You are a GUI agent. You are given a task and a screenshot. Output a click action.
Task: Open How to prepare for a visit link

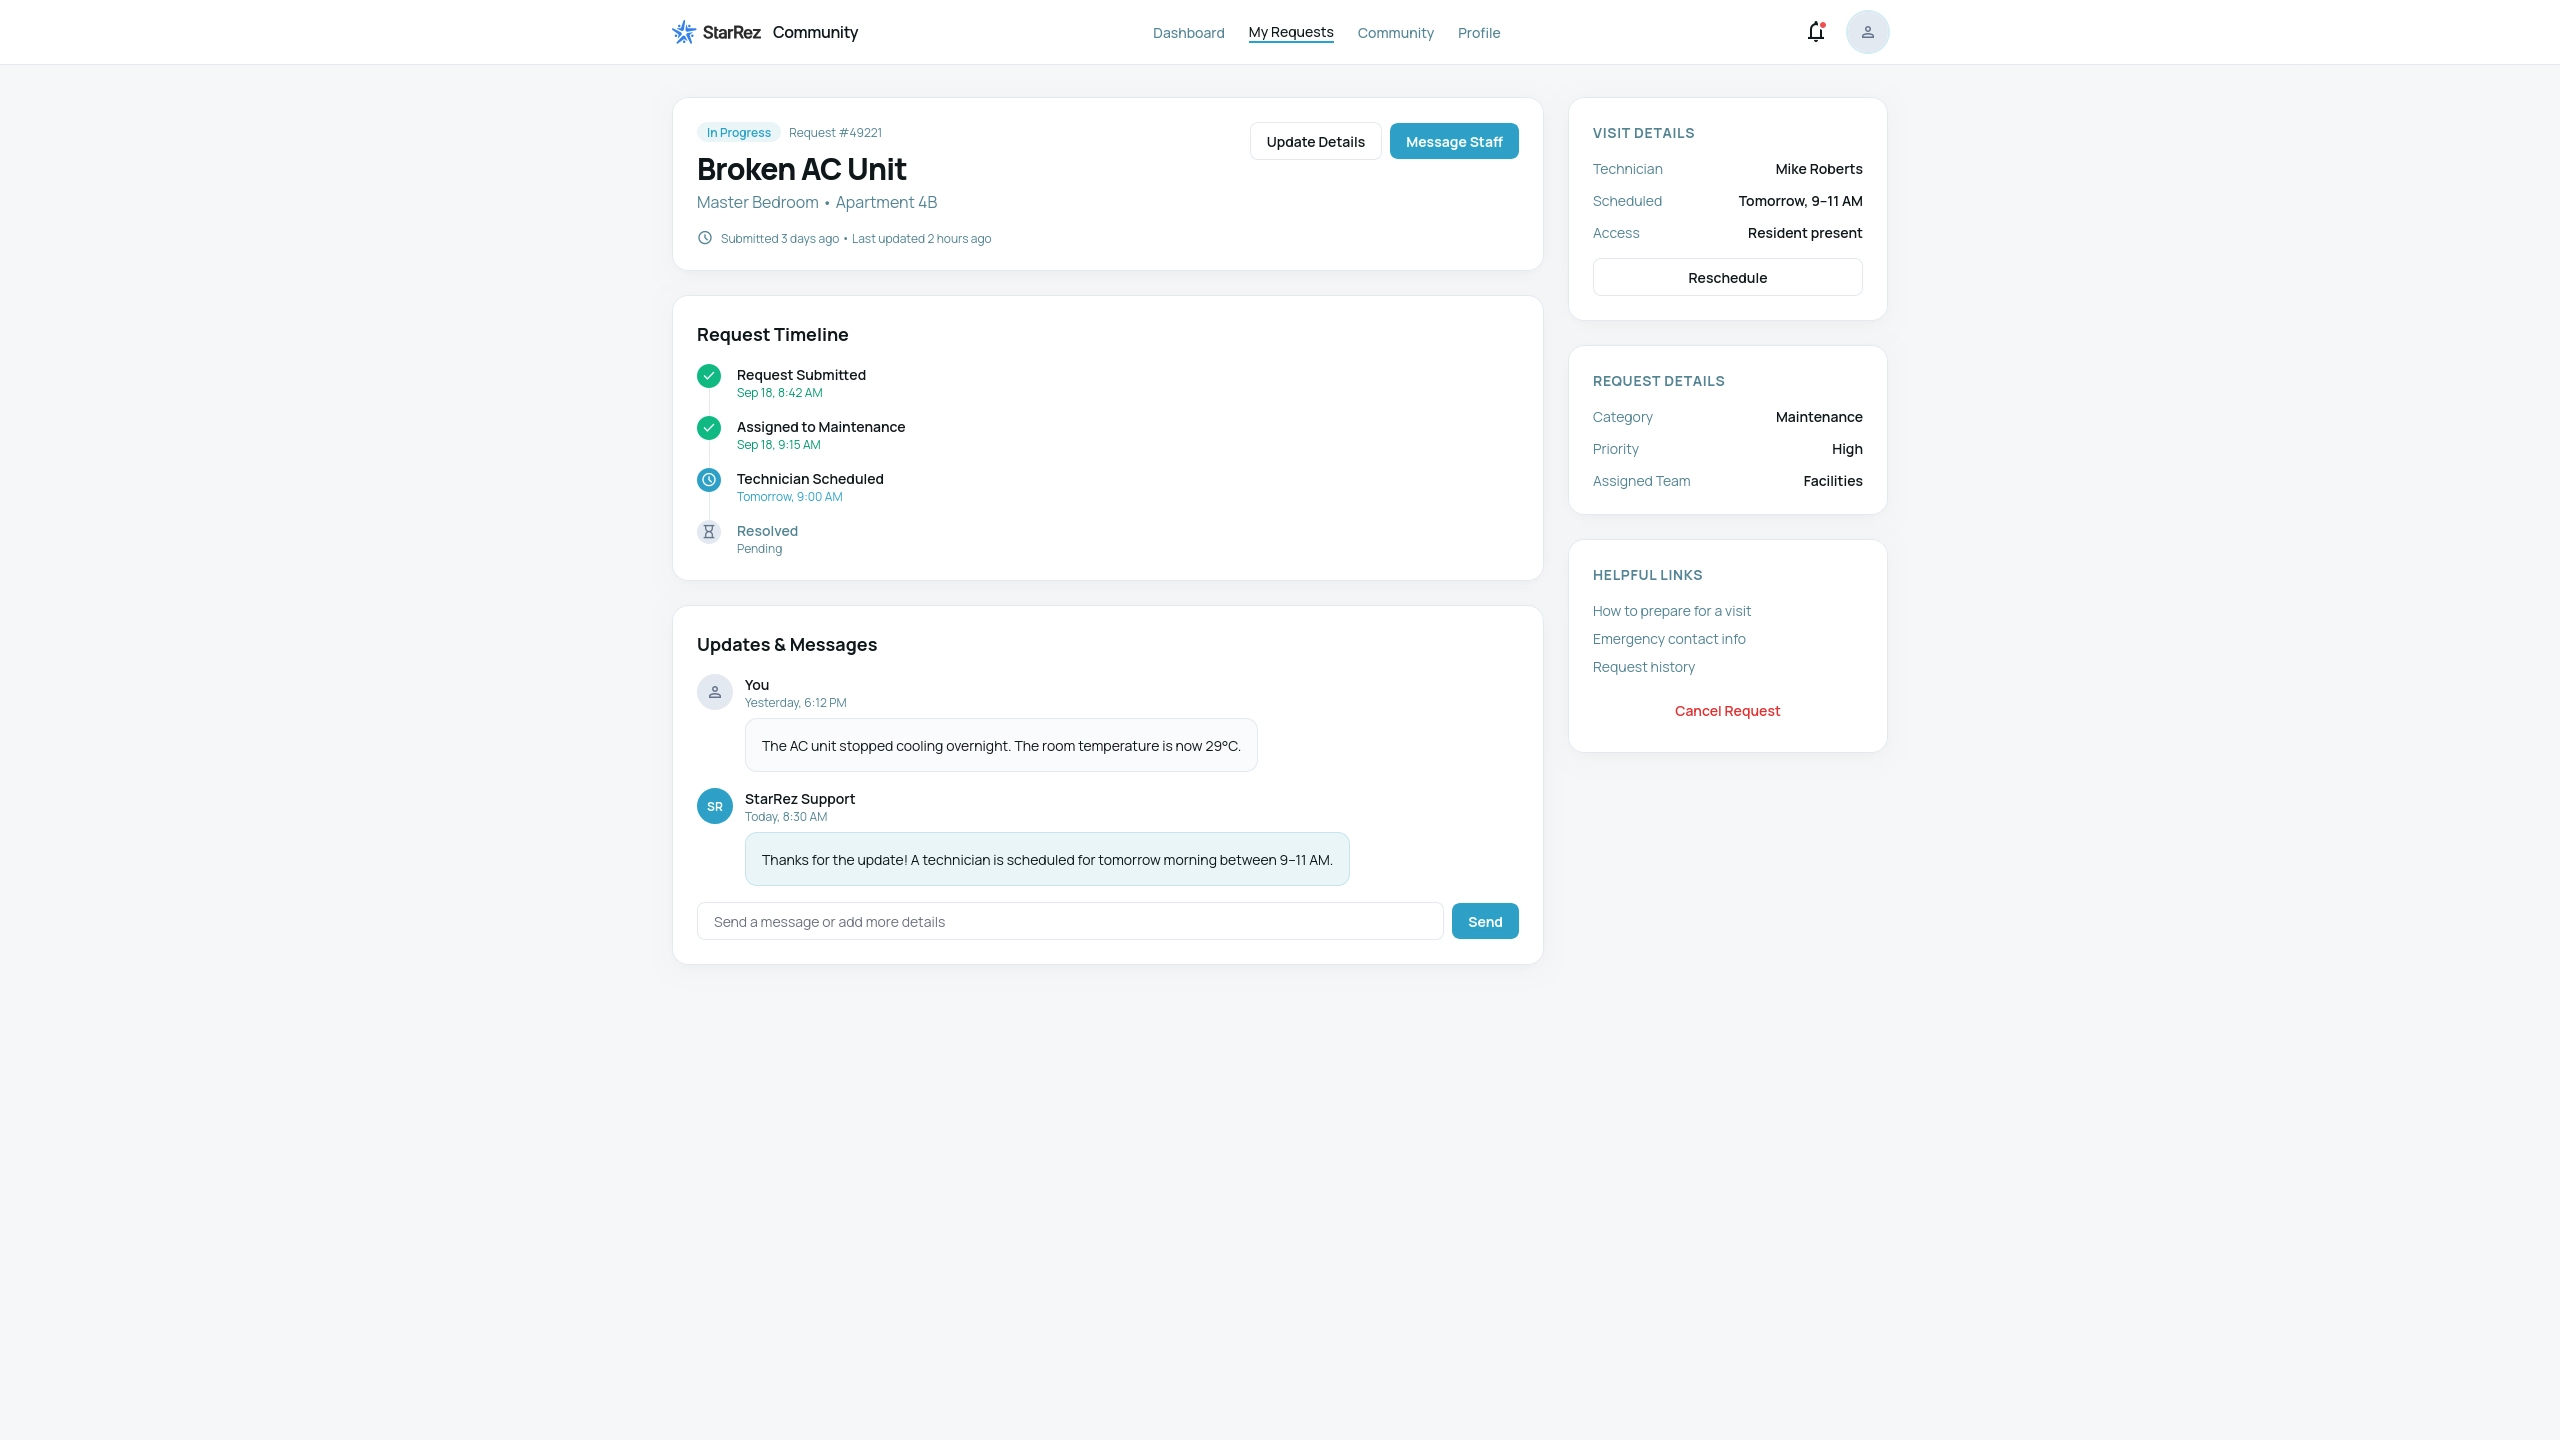1672,611
